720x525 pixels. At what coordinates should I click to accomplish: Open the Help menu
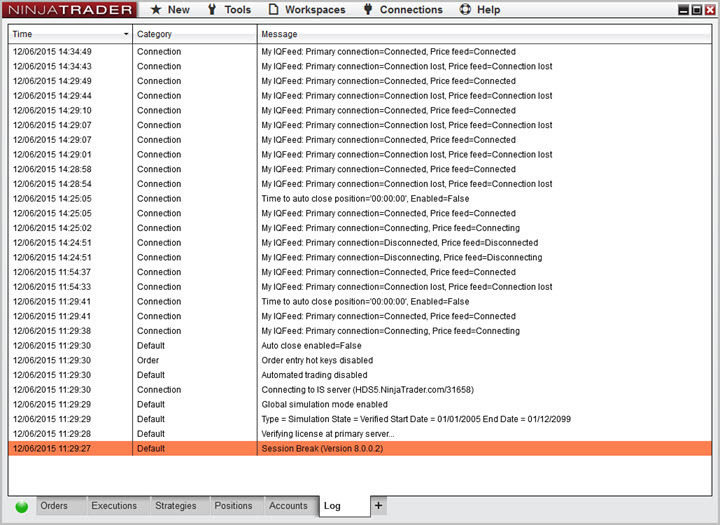pos(489,10)
